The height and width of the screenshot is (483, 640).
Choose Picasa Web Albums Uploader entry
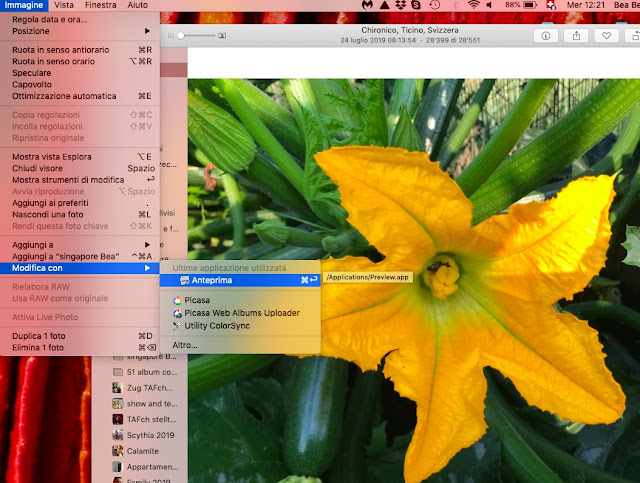tap(240, 313)
